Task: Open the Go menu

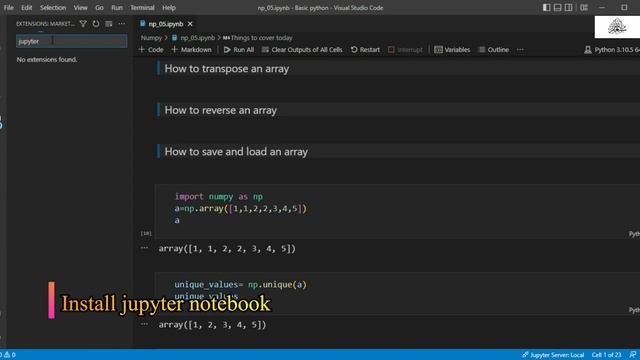Action: [x=99, y=8]
